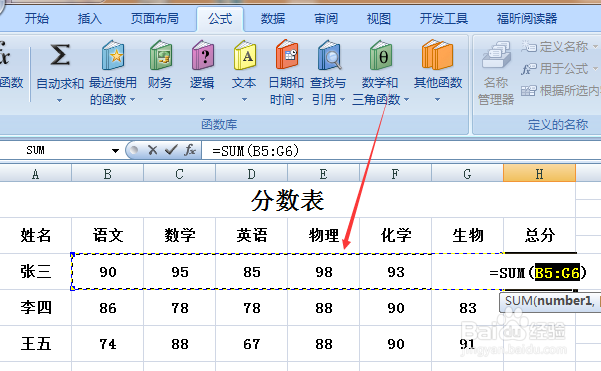The image size is (601, 371).
Task: Click the SUM(number1 function tooltip
Action: click(550, 301)
